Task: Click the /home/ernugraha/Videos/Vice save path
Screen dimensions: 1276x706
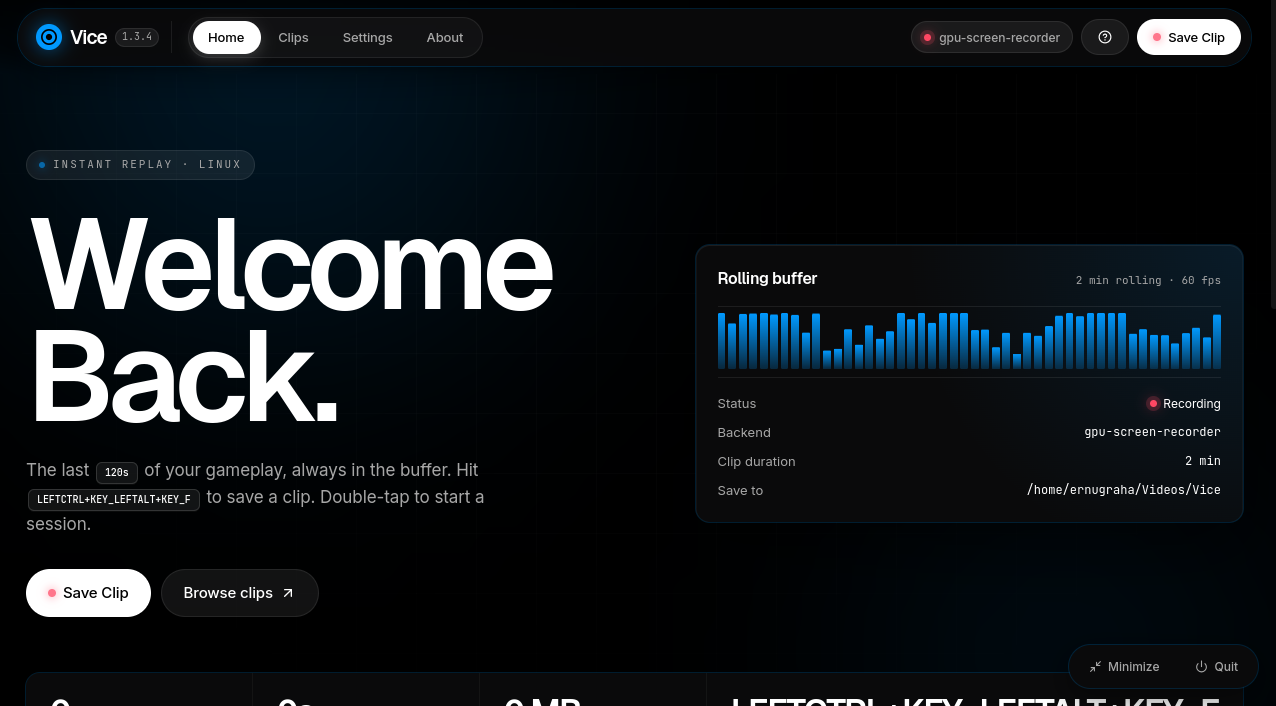Action: pos(1123,490)
